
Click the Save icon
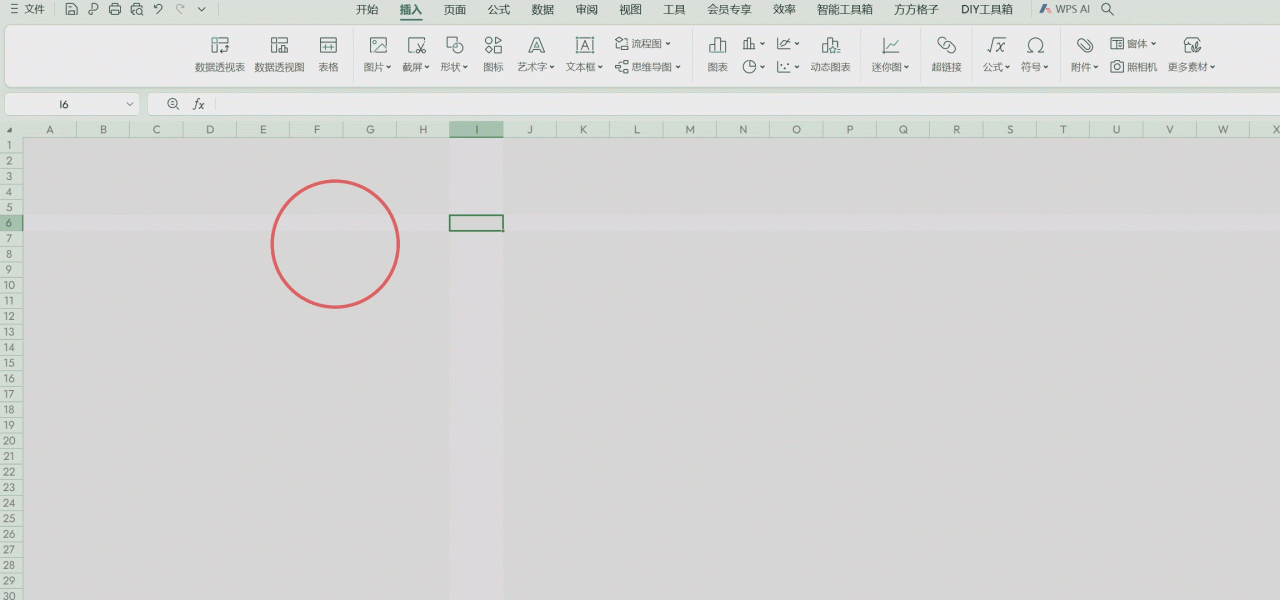(x=71, y=9)
